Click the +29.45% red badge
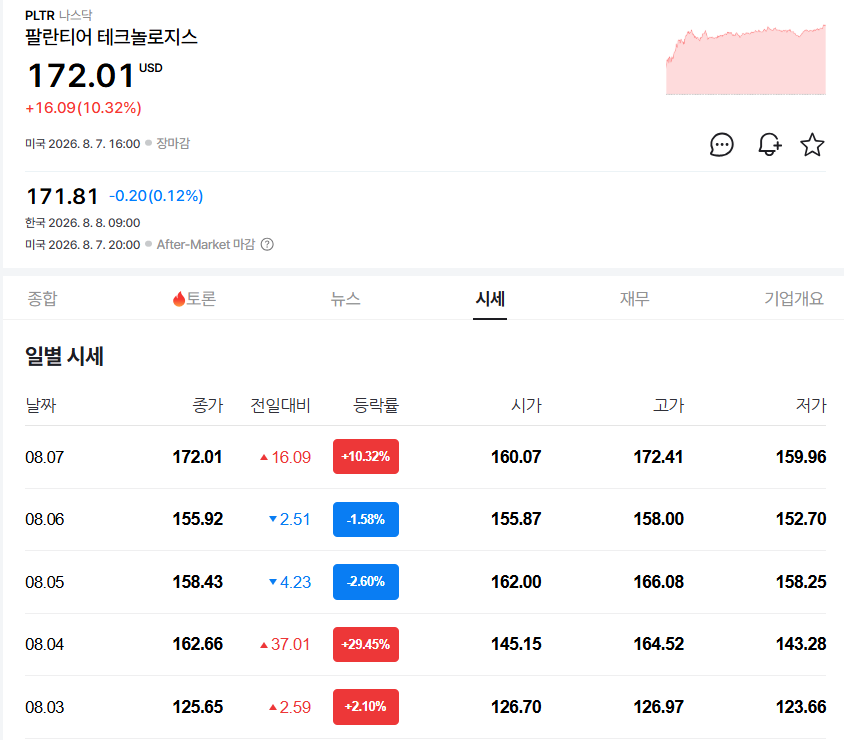Image resolution: width=844 pixels, height=740 pixels. click(x=365, y=644)
